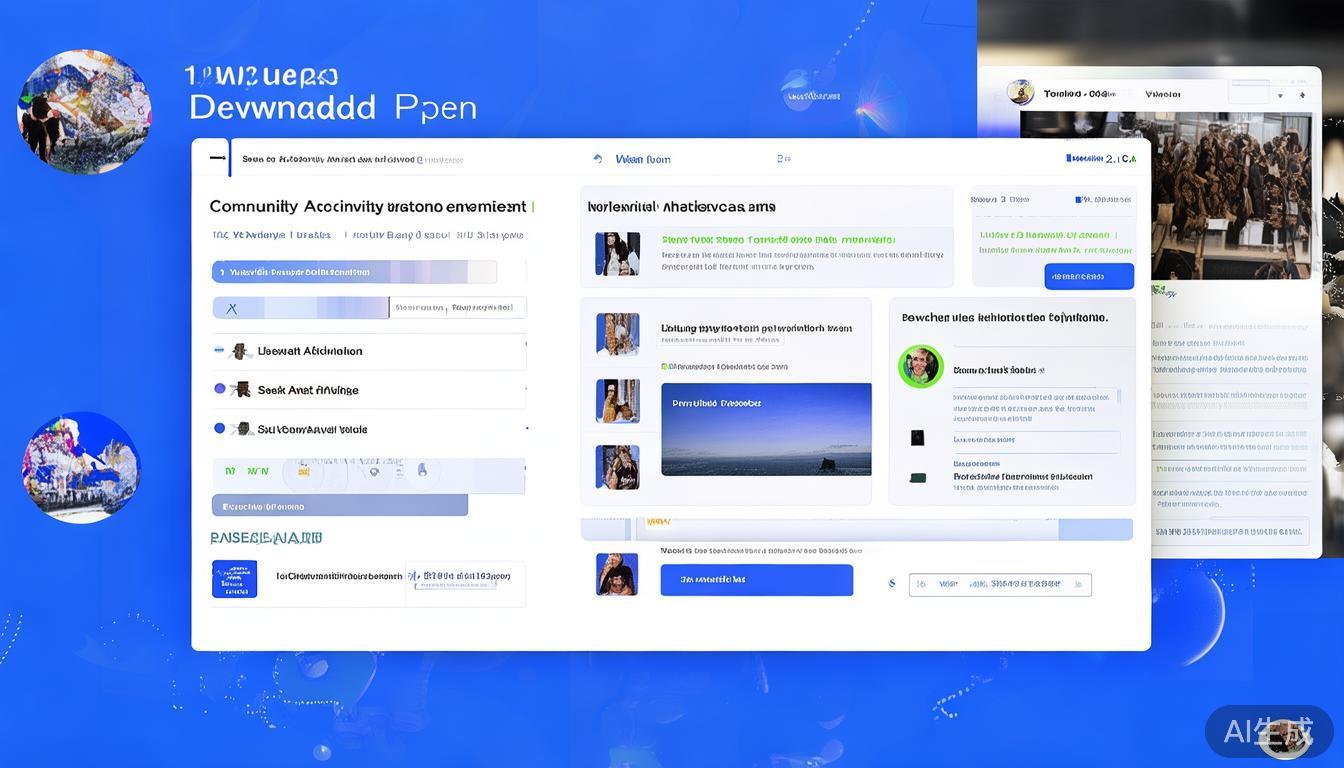This screenshot has width=1344, height=768.
Task: Click the black square icon below the green avatar
Action: tap(917, 438)
